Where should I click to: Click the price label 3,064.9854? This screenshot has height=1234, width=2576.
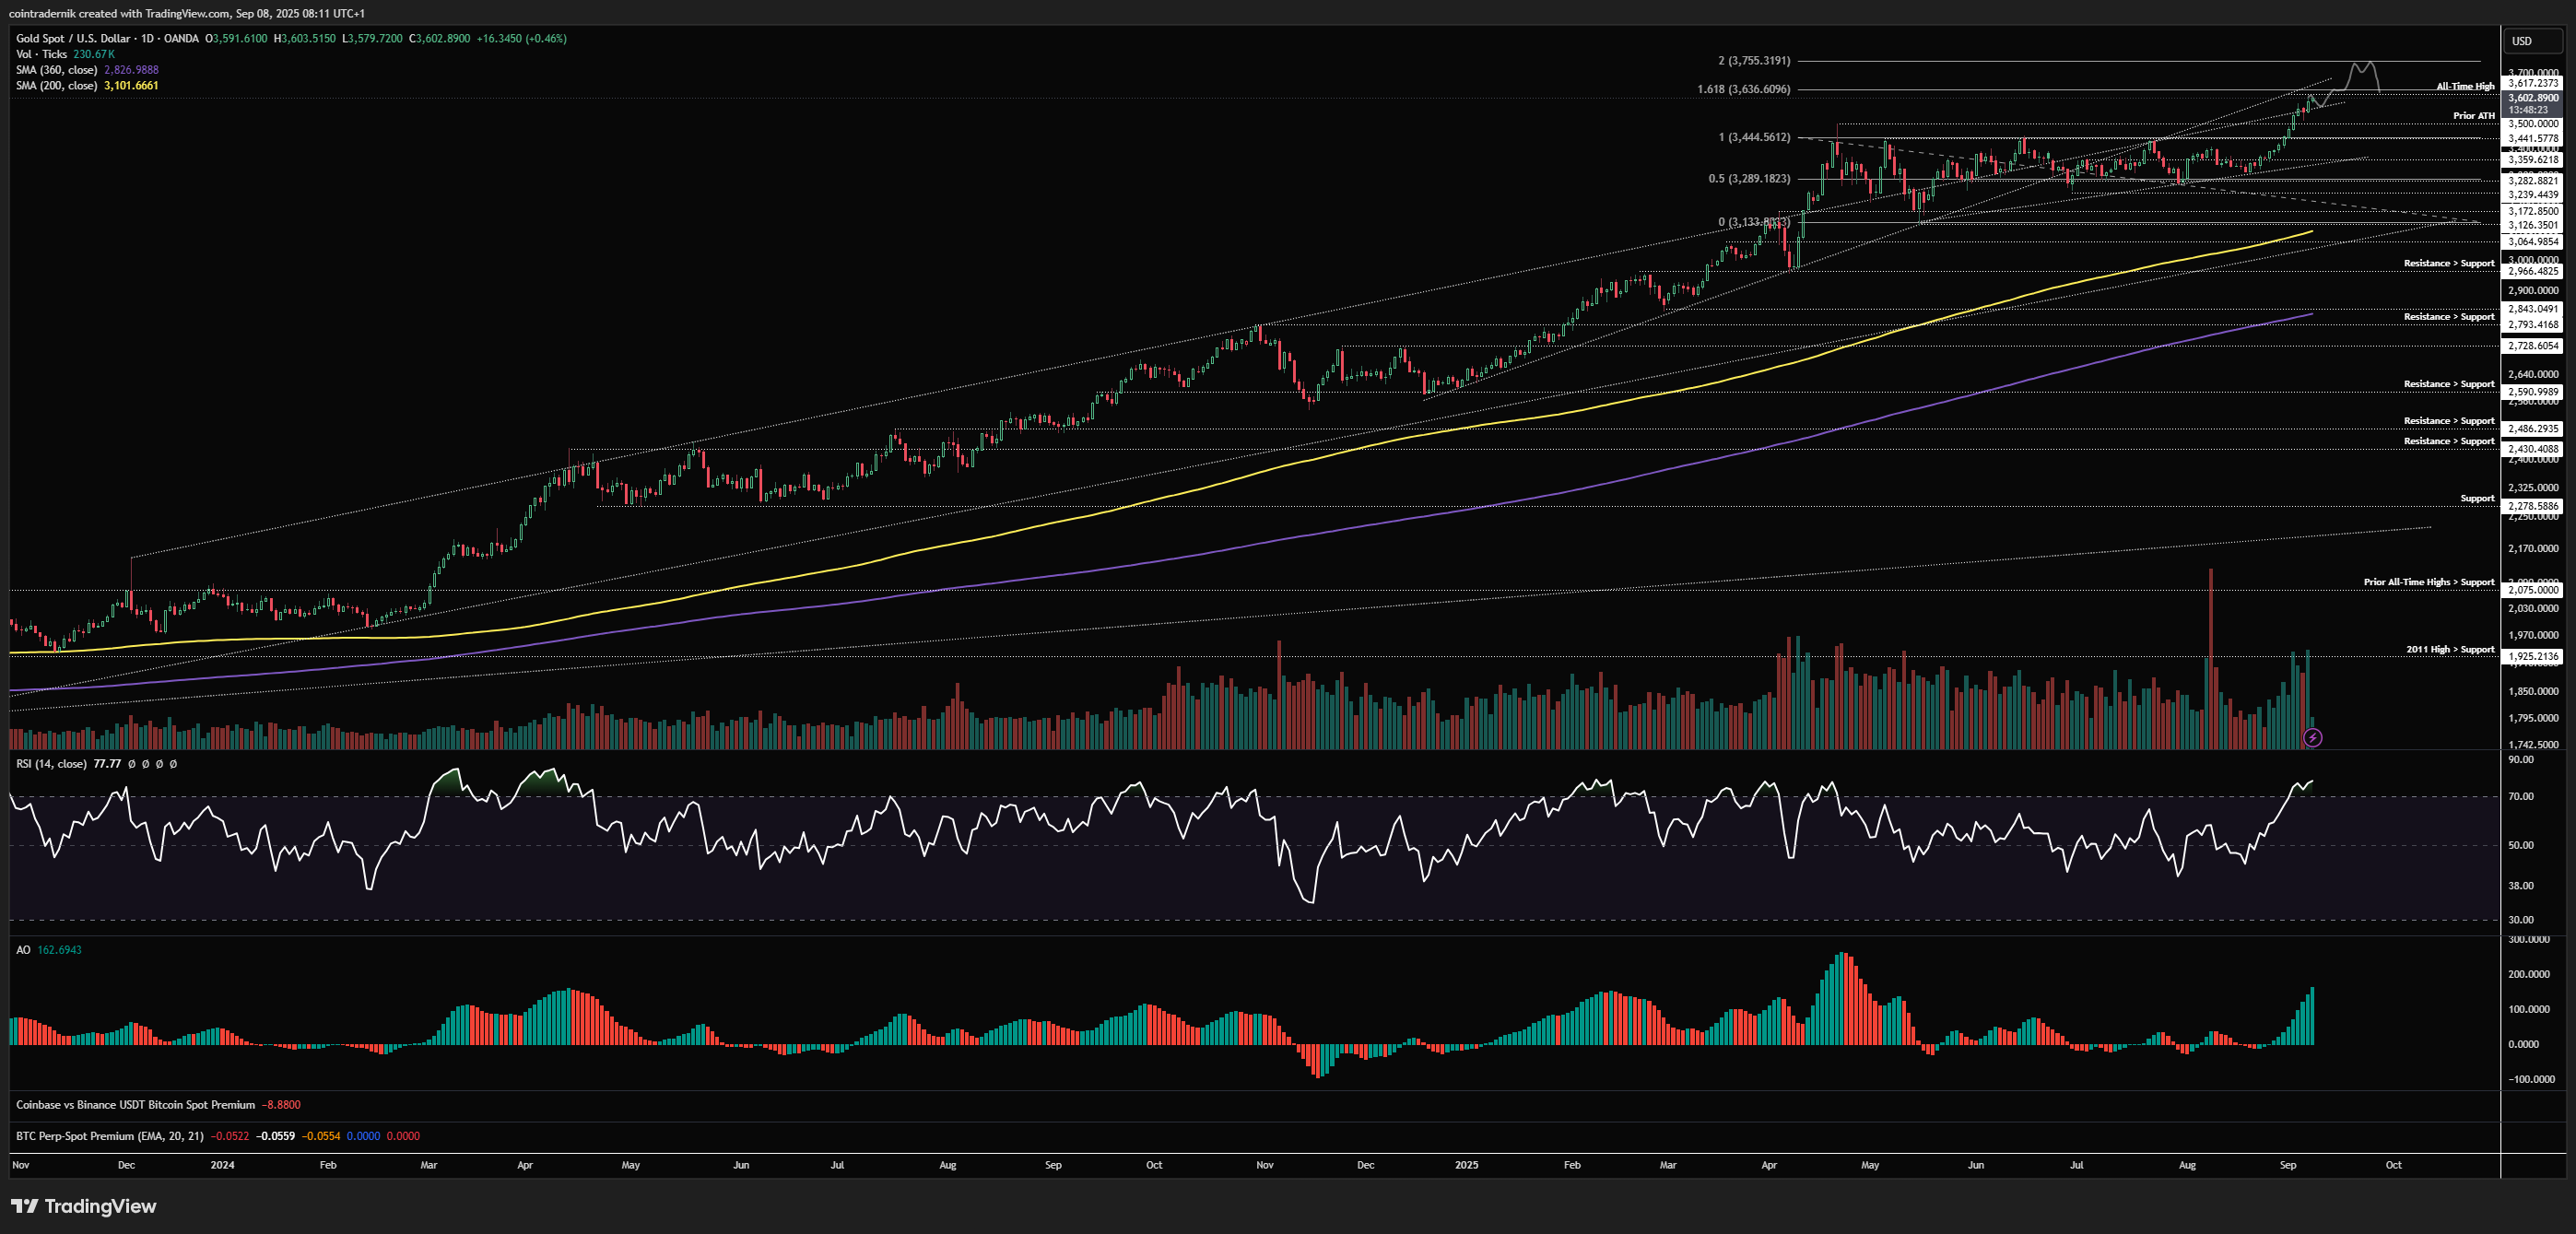pyautogui.click(x=2533, y=242)
